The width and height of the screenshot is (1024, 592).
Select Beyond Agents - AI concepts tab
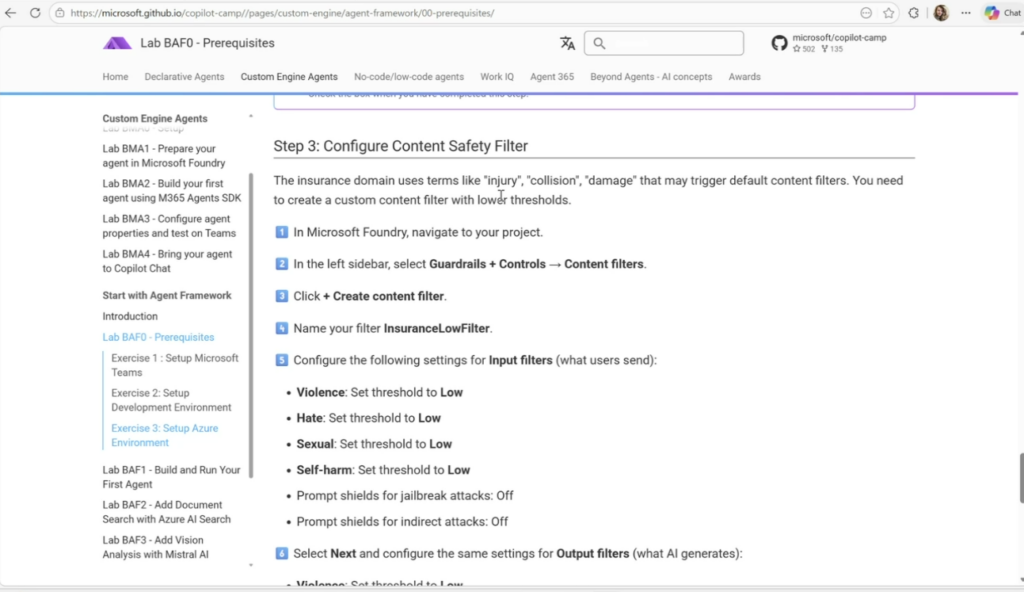651,77
